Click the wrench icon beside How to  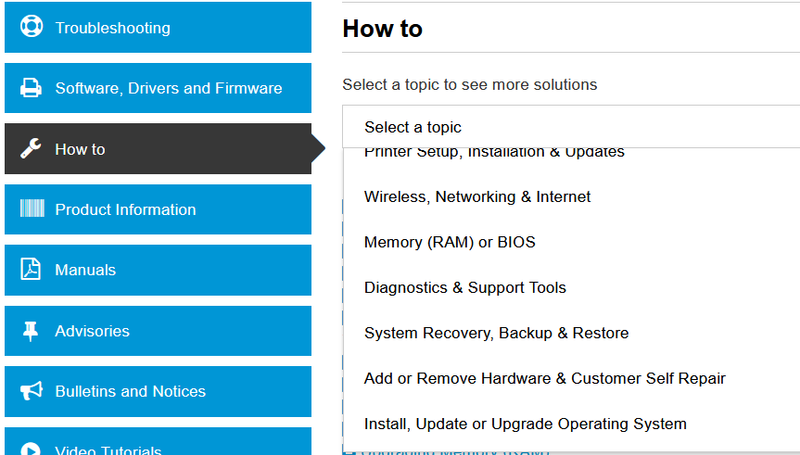point(31,149)
